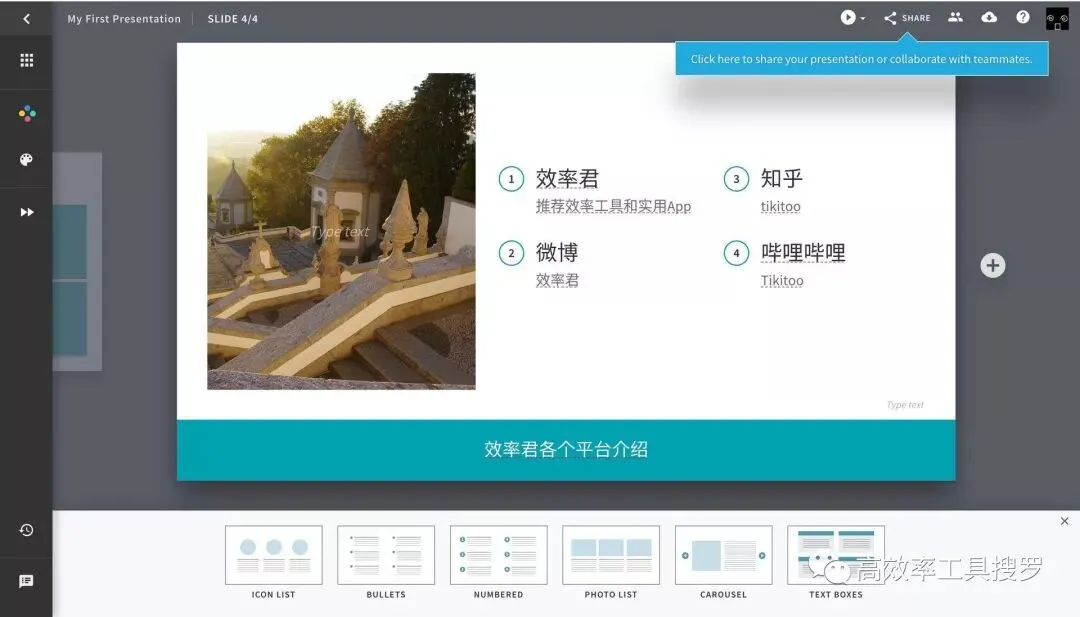Click the bottom-right Type text footer
1080x617 pixels.
point(905,405)
